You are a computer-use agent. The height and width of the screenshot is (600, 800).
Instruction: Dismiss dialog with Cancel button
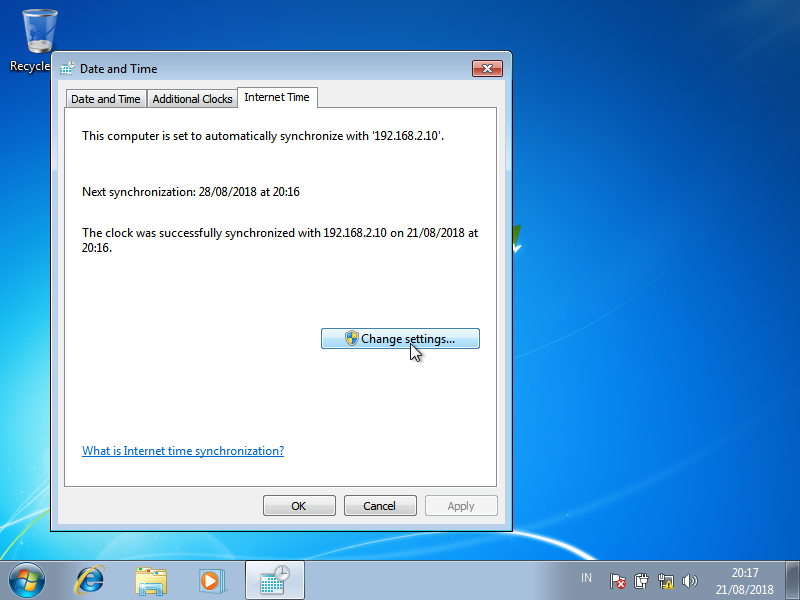[380, 506]
